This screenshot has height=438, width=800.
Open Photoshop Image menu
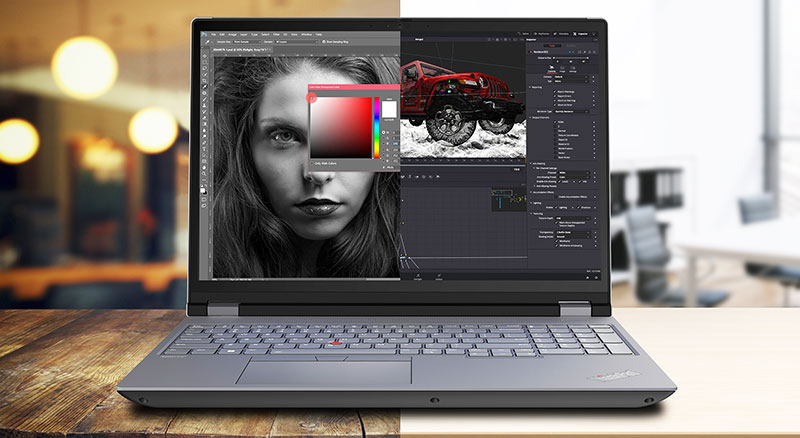coord(232,35)
